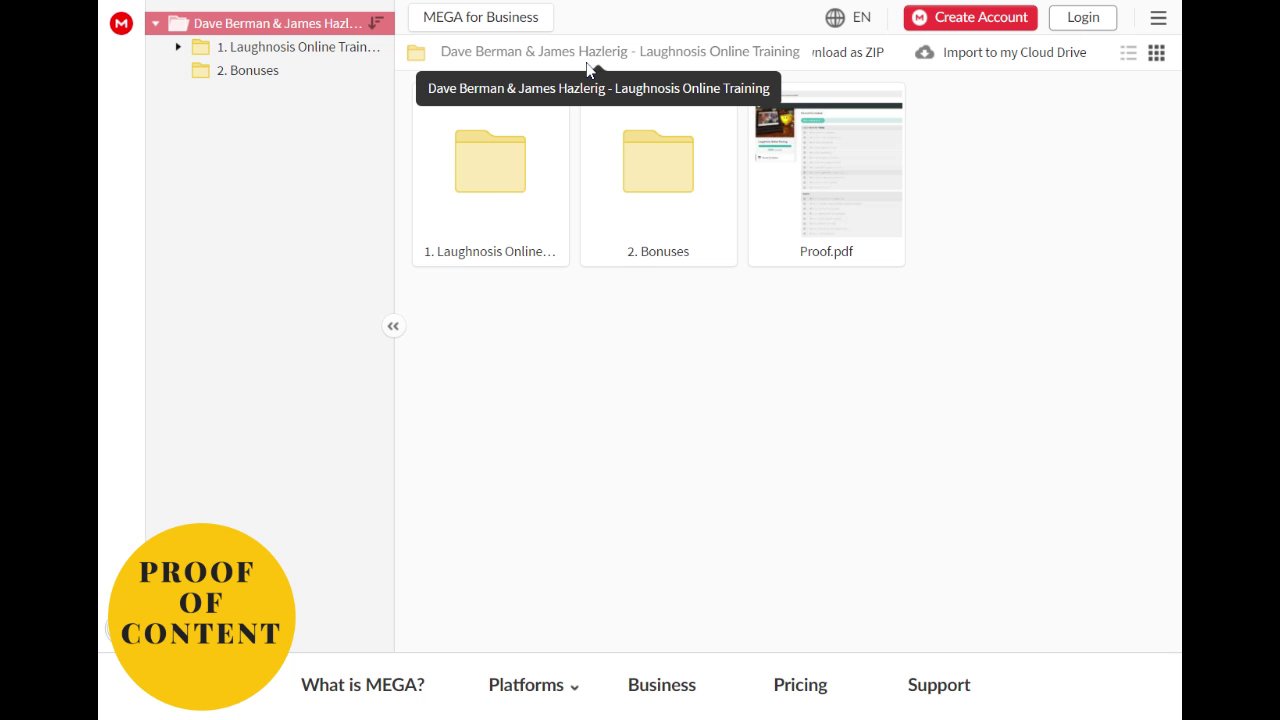
Task: Click the MEGA logo icon
Action: coord(121,23)
